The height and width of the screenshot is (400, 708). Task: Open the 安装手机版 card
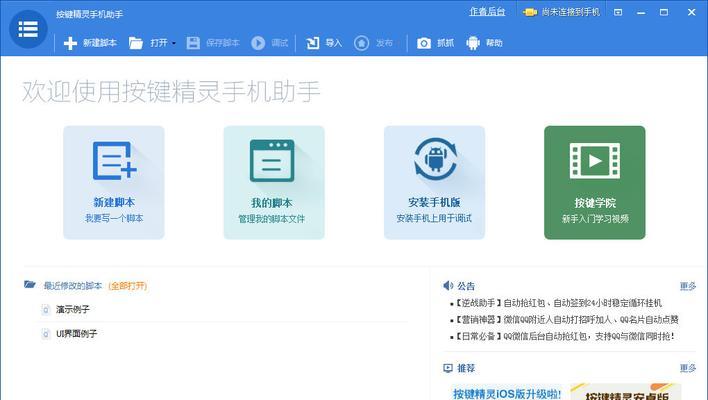point(434,182)
